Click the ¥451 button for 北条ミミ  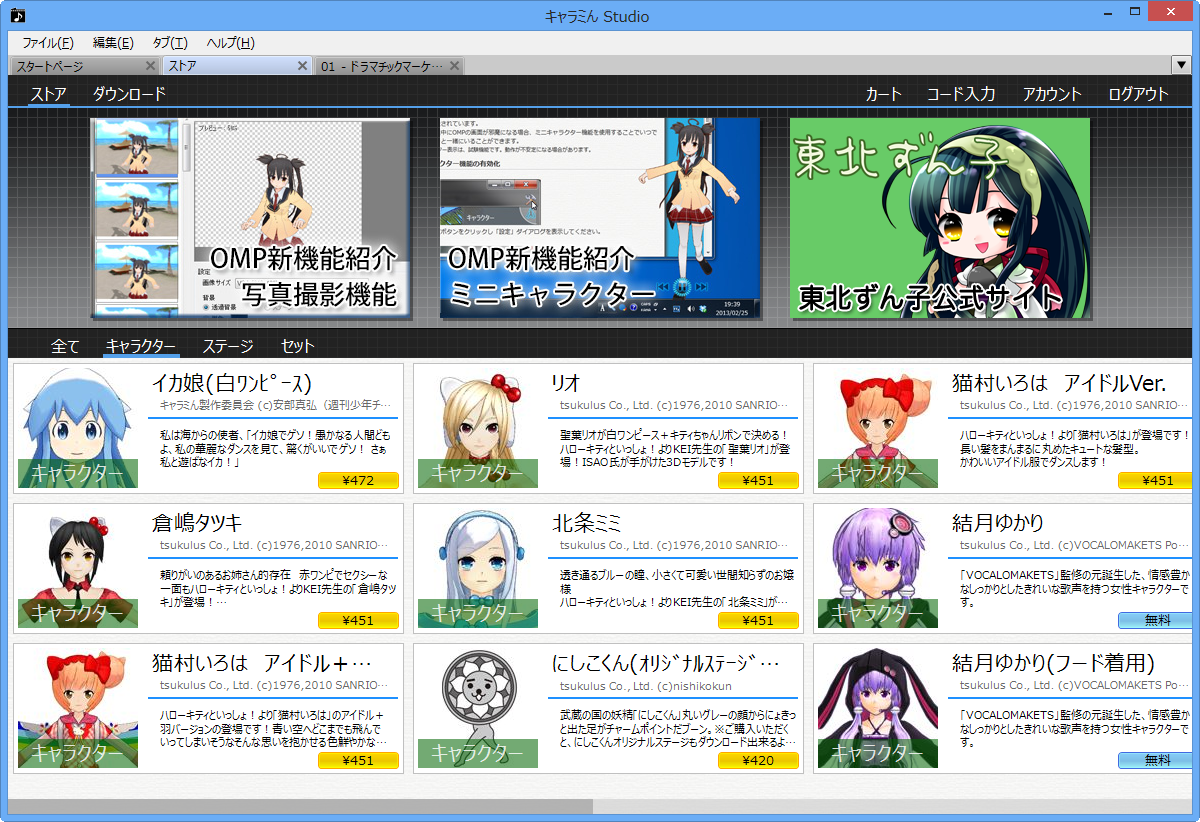[758, 621]
